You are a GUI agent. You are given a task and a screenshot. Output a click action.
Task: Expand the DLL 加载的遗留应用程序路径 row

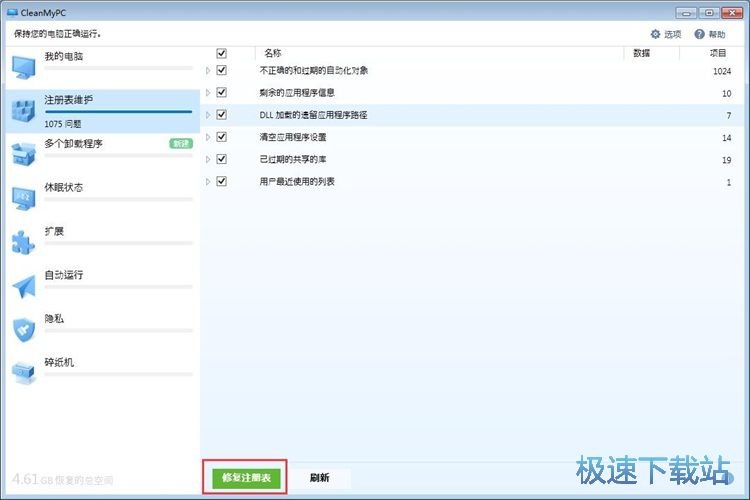point(208,115)
